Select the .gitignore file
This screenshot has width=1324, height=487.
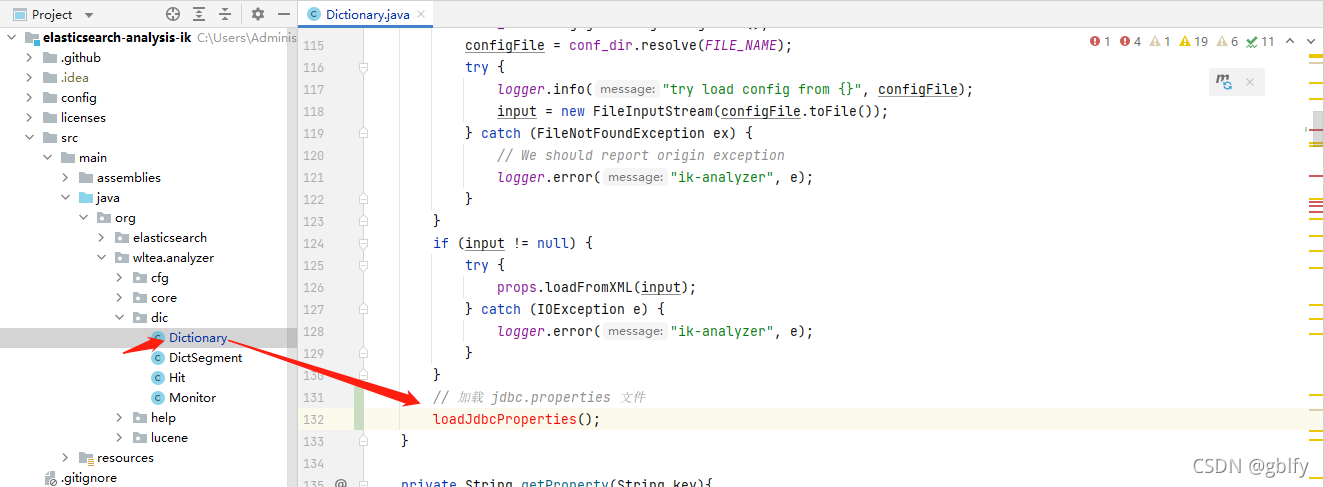tap(149, 477)
